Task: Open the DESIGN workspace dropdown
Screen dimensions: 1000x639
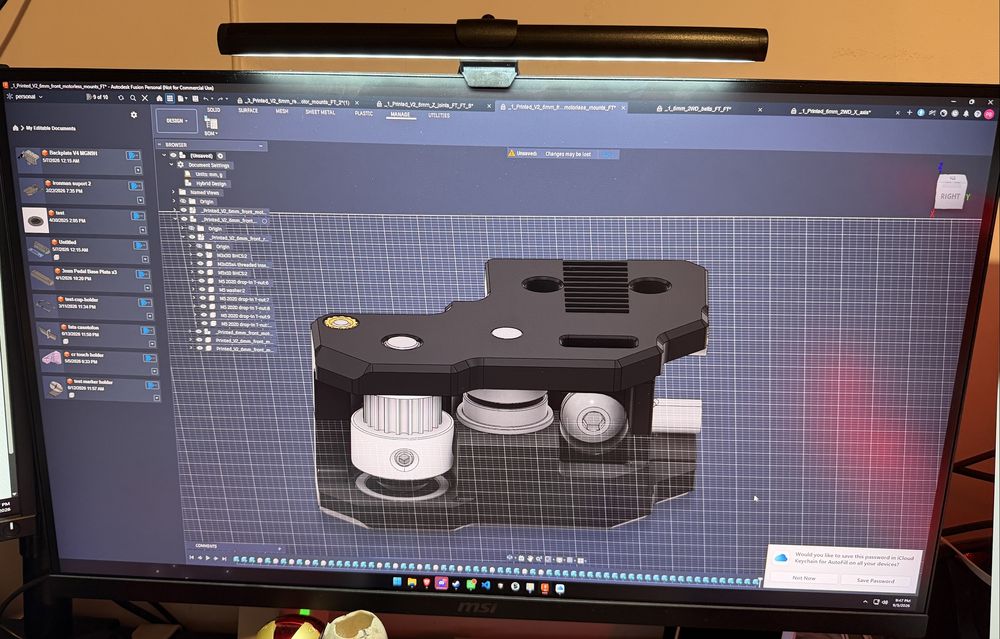Action: click(x=177, y=121)
